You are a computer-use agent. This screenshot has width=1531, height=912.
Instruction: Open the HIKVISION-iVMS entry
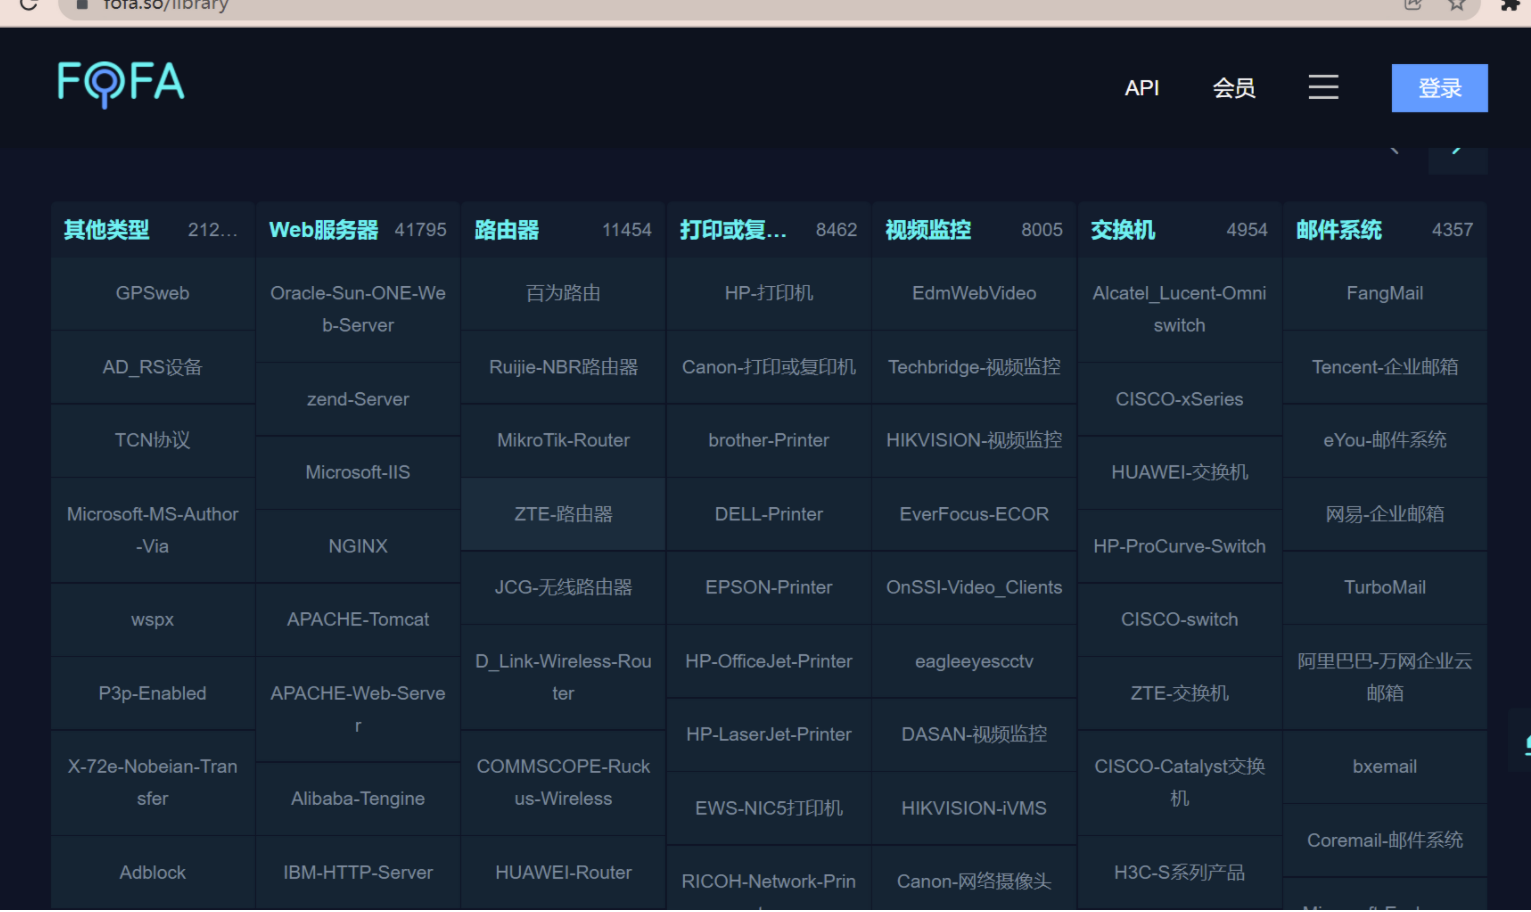click(974, 809)
